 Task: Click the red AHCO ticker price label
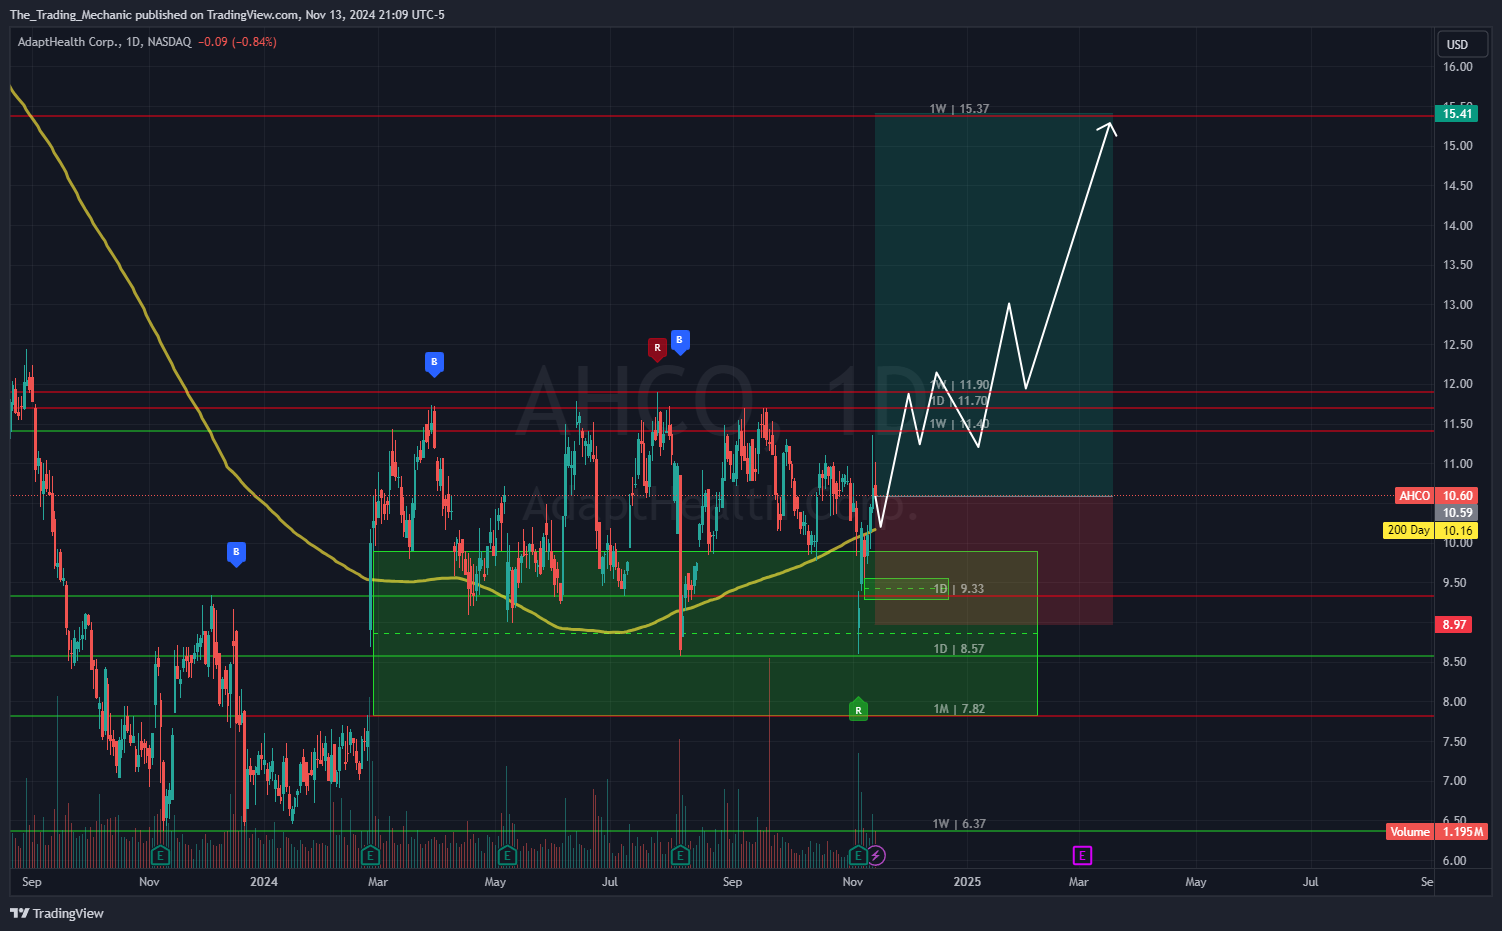tap(1414, 496)
